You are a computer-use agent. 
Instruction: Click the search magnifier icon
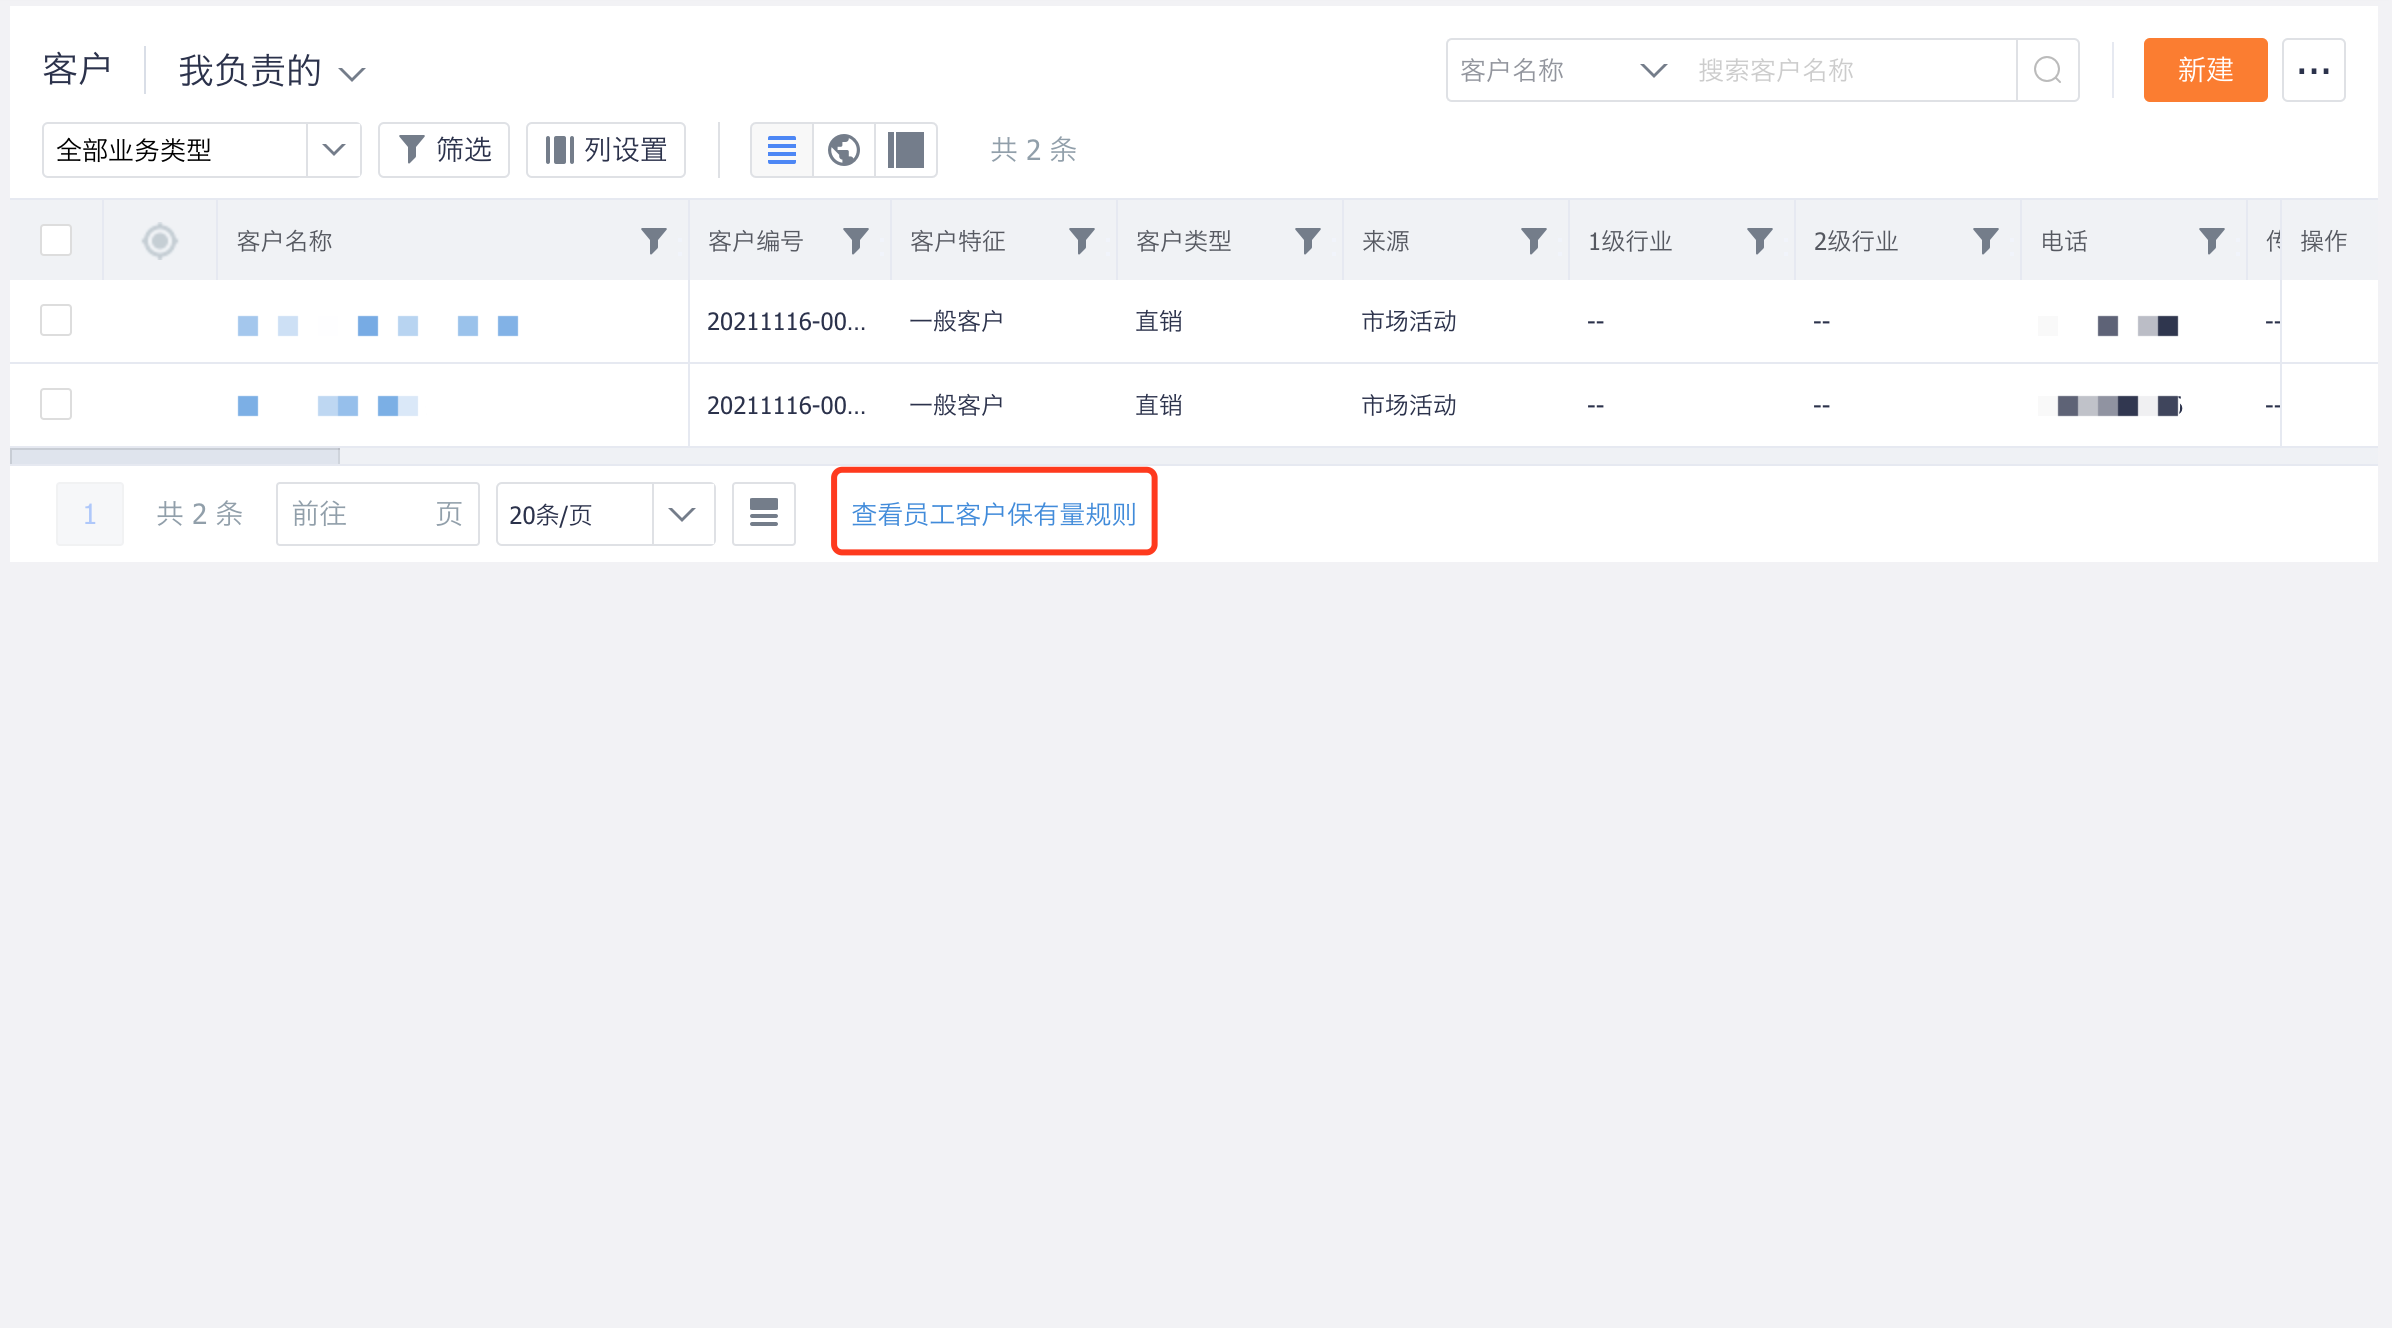point(2047,69)
